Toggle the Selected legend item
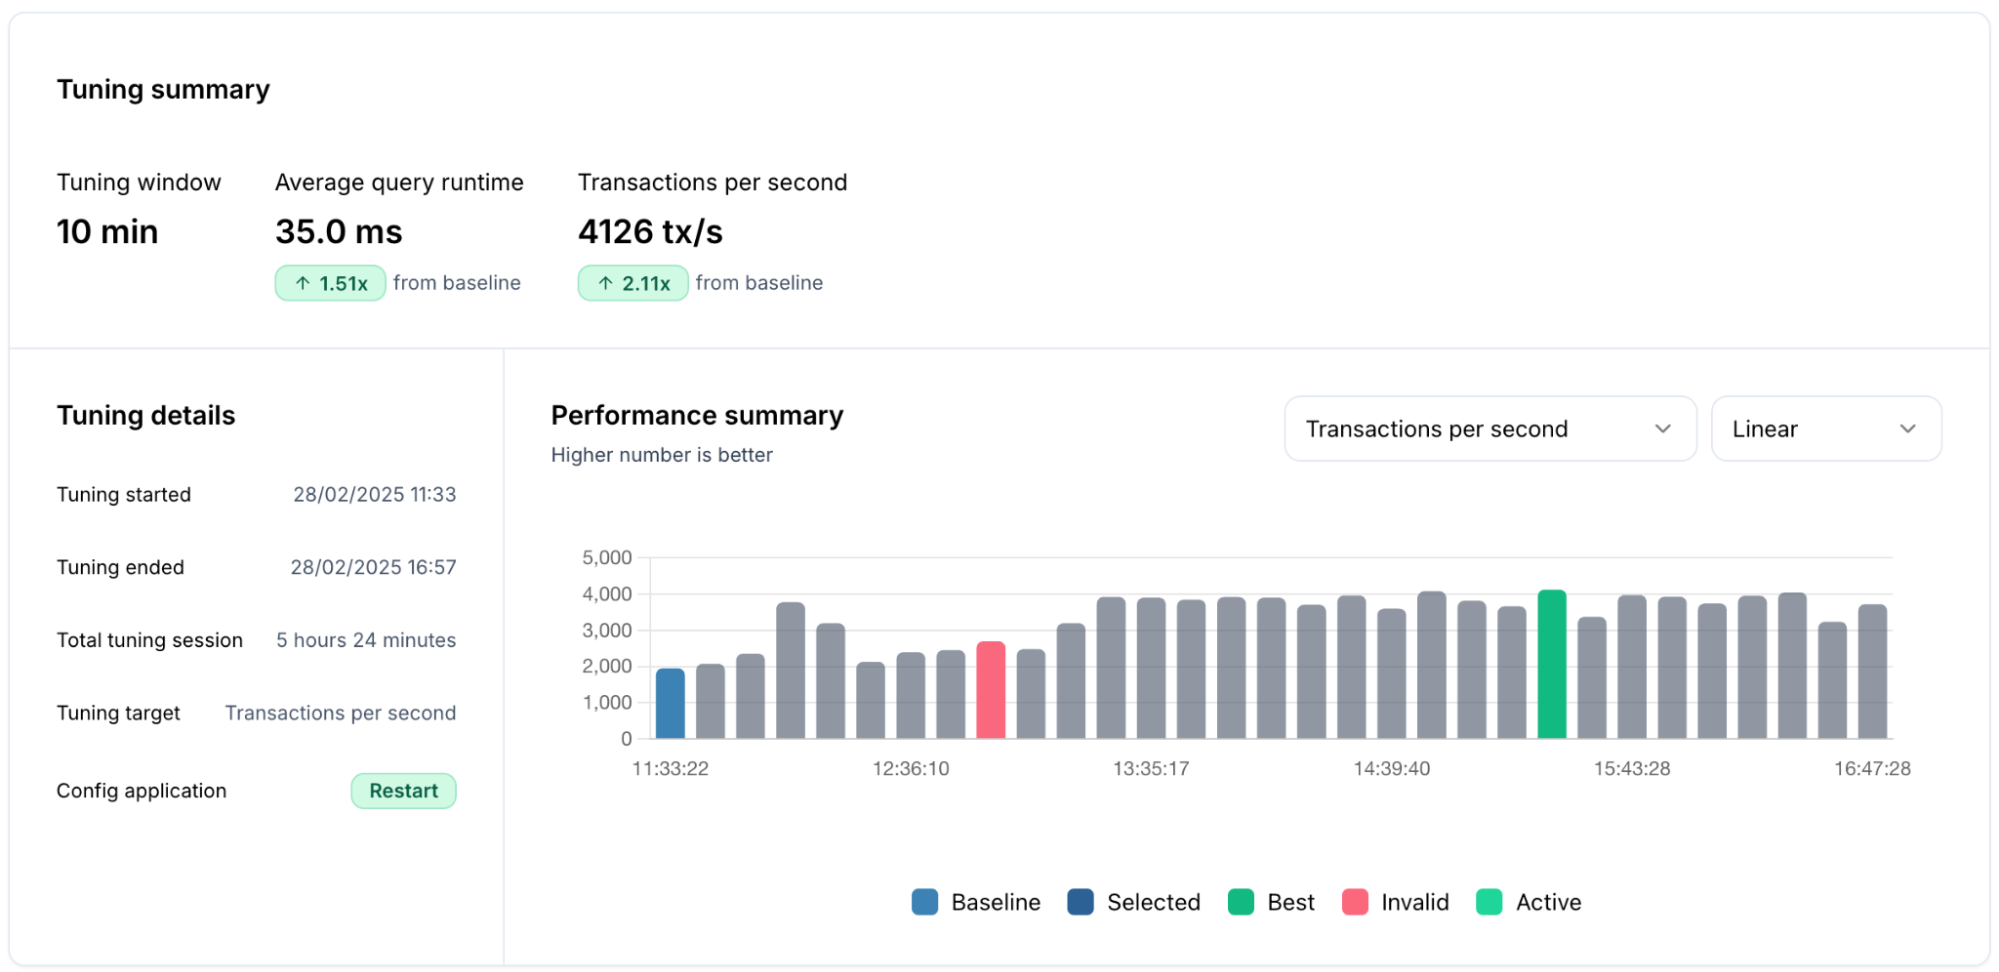The image size is (1999, 972). [x=1134, y=902]
